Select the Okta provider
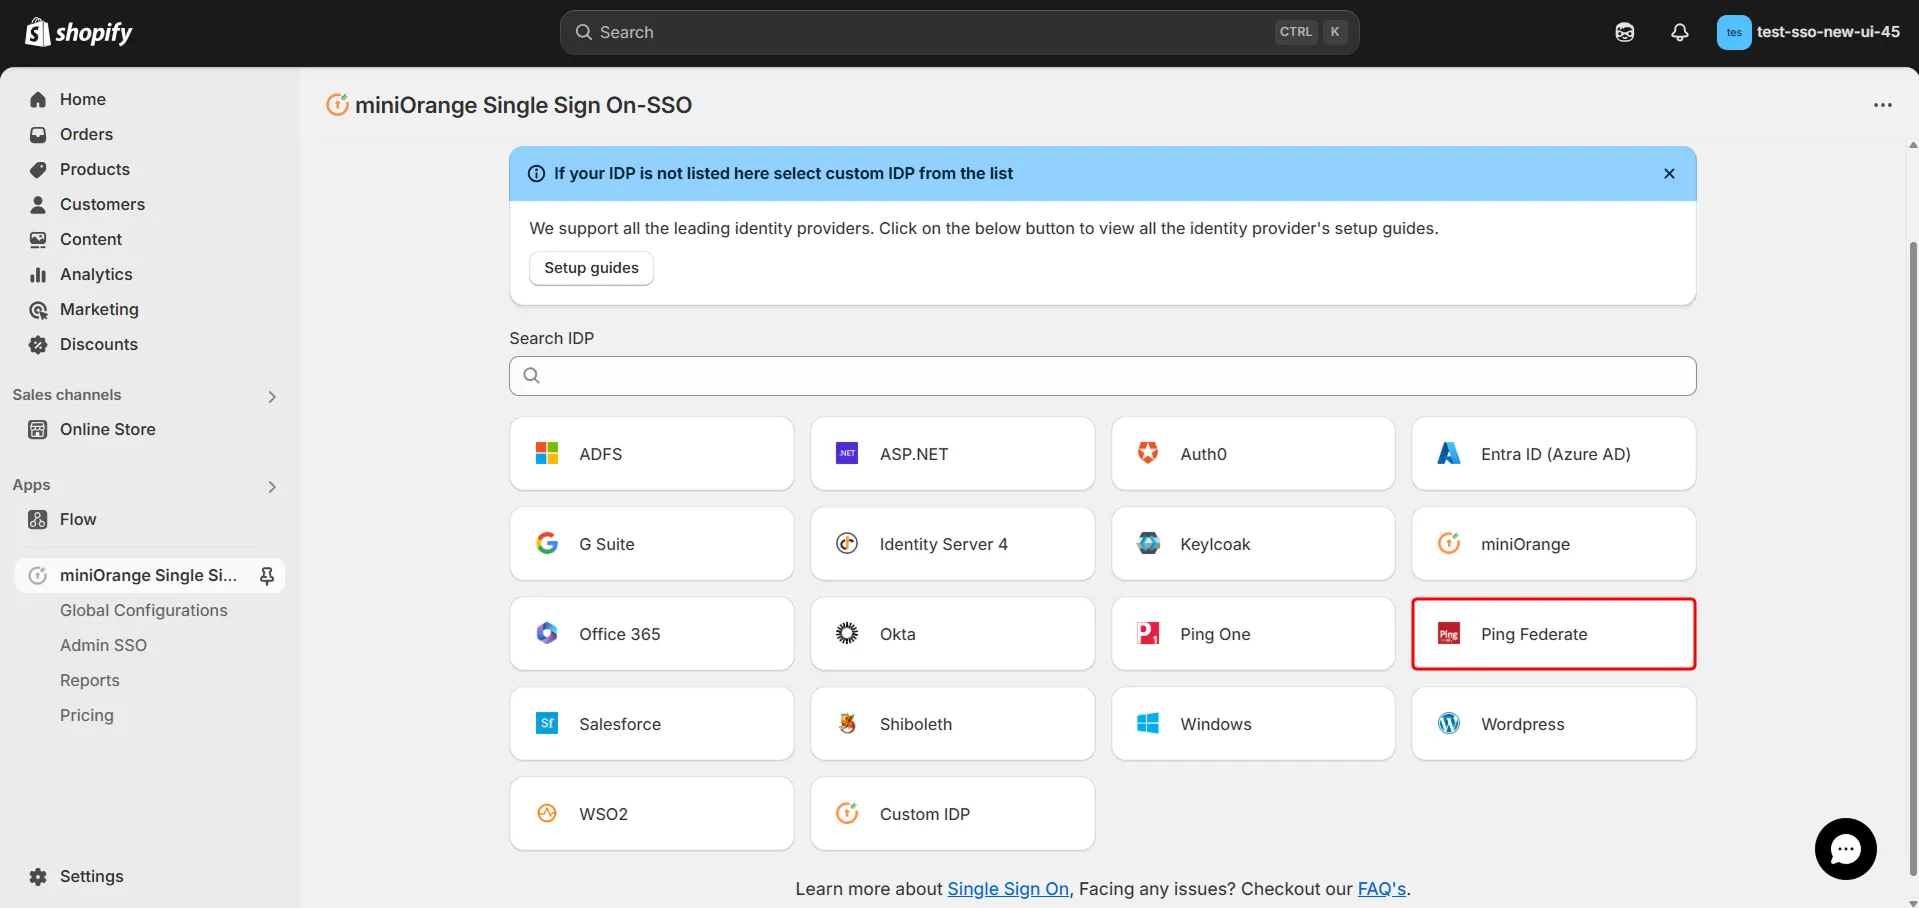This screenshot has width=1919, height=908. (952, 634)
